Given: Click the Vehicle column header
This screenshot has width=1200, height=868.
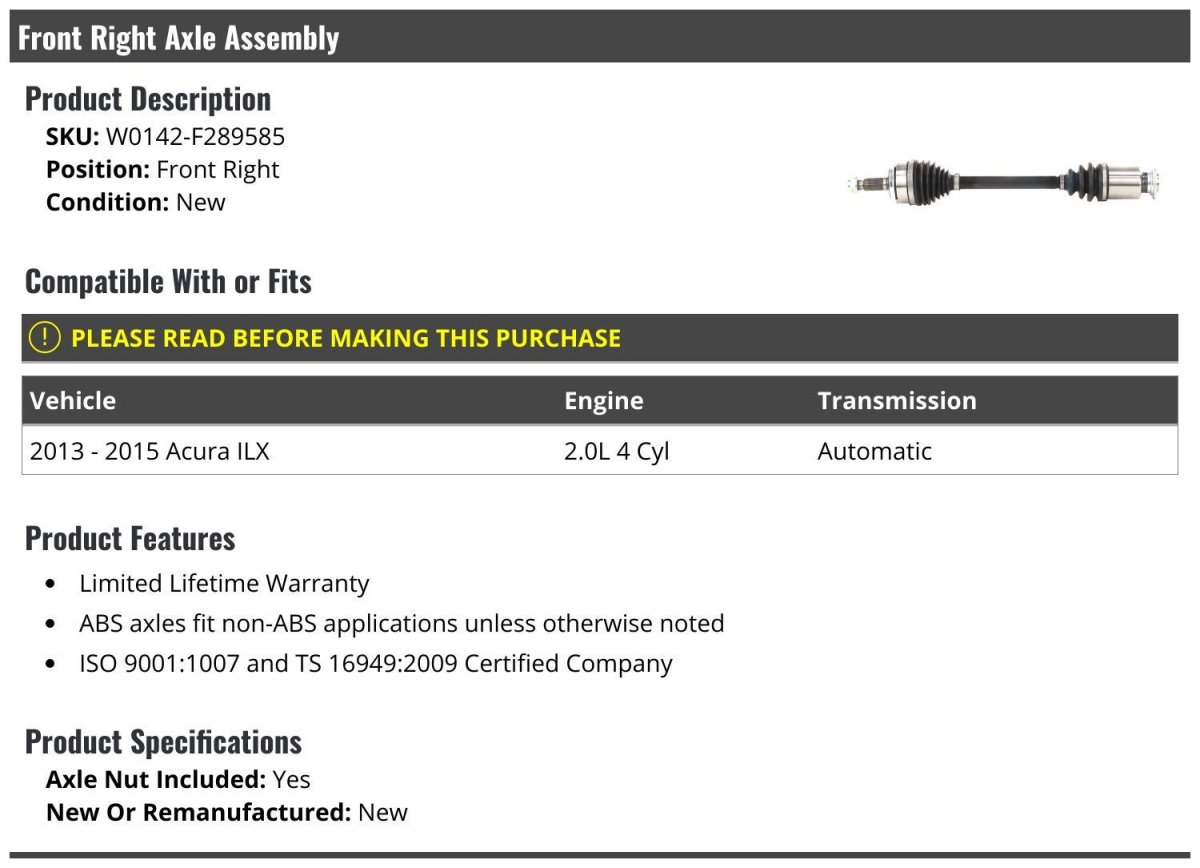Looking at the screenshot, I should 73,401.
